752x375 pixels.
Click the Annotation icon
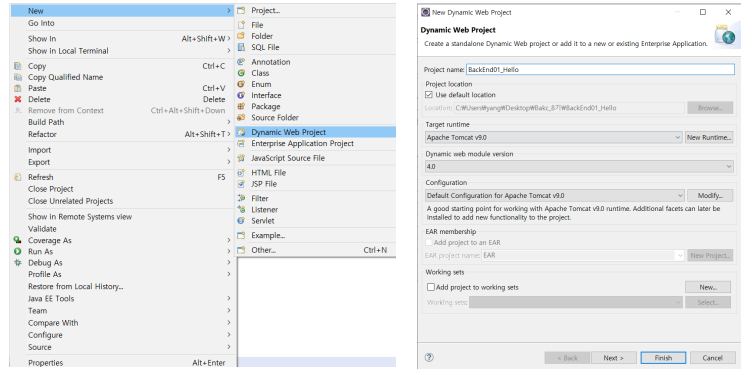(x=242, y=62)
